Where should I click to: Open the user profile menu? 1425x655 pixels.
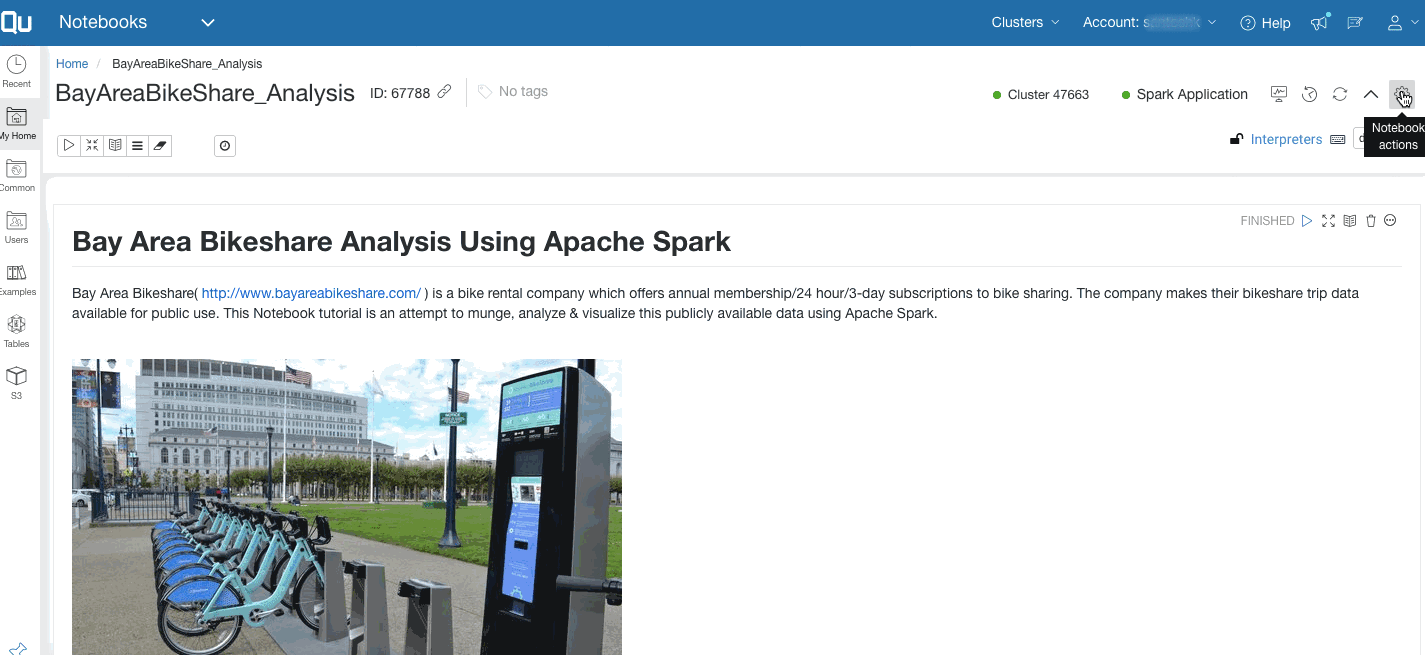click(x=1402, y=22)
